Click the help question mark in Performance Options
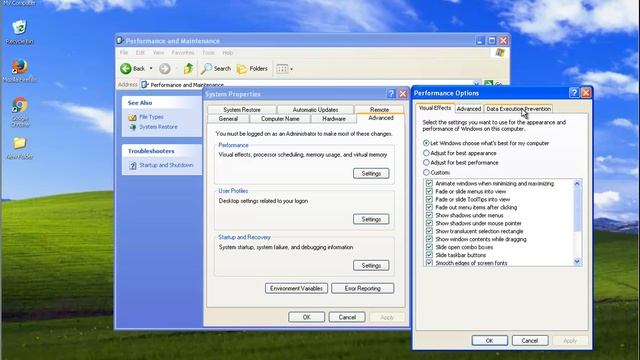Image resolution: width=640 pixels, height=360 pixels. pyautogui.click(x=574, y=93)
